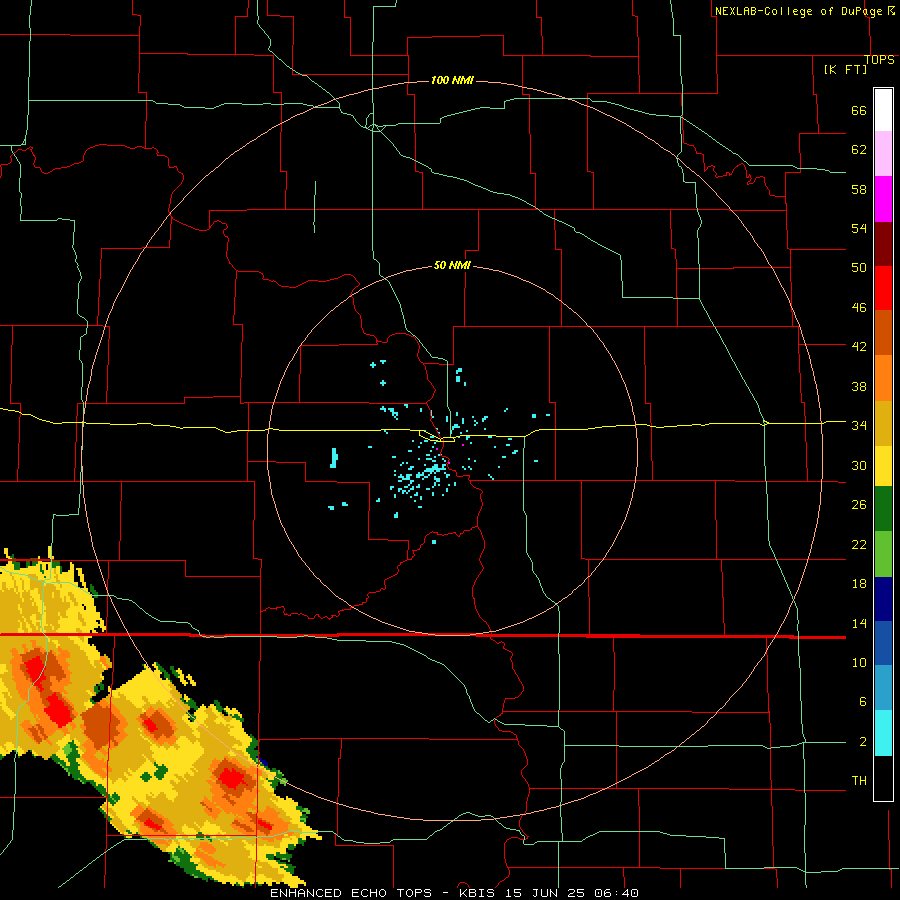Click the 6 legend value label
This screenshot has width=900, height=900.
[x=862, y=702]
